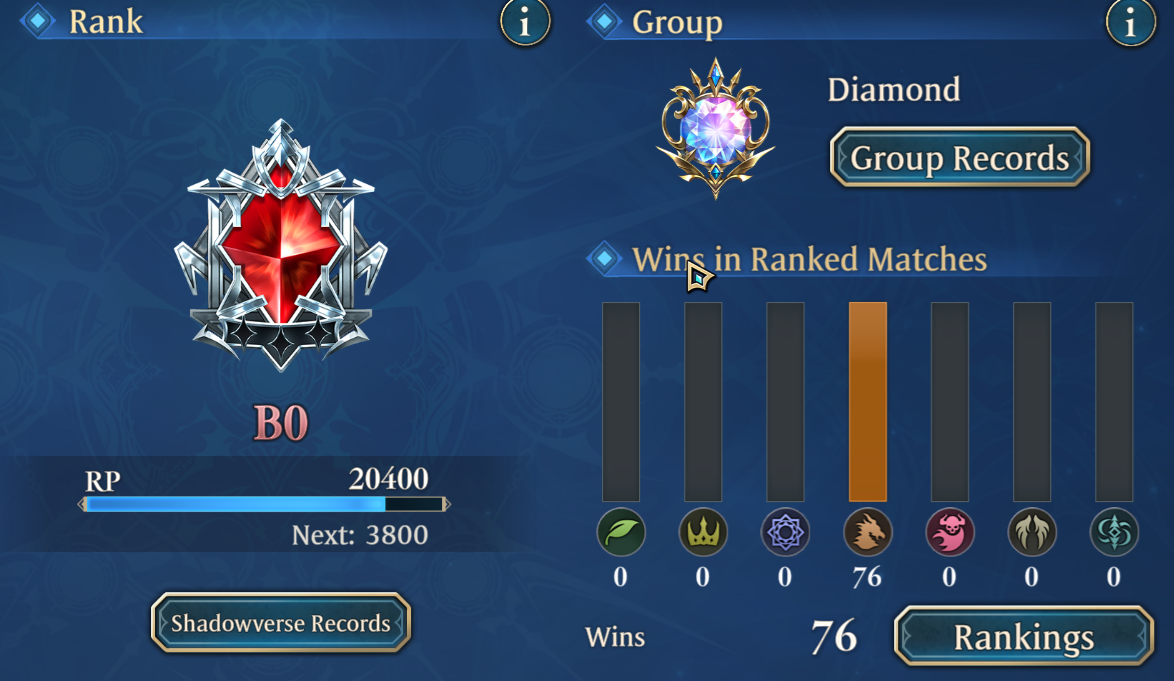Click the Forestcraft wins bar
Viewport: 1174px width, 681px height.
[621, 402]
